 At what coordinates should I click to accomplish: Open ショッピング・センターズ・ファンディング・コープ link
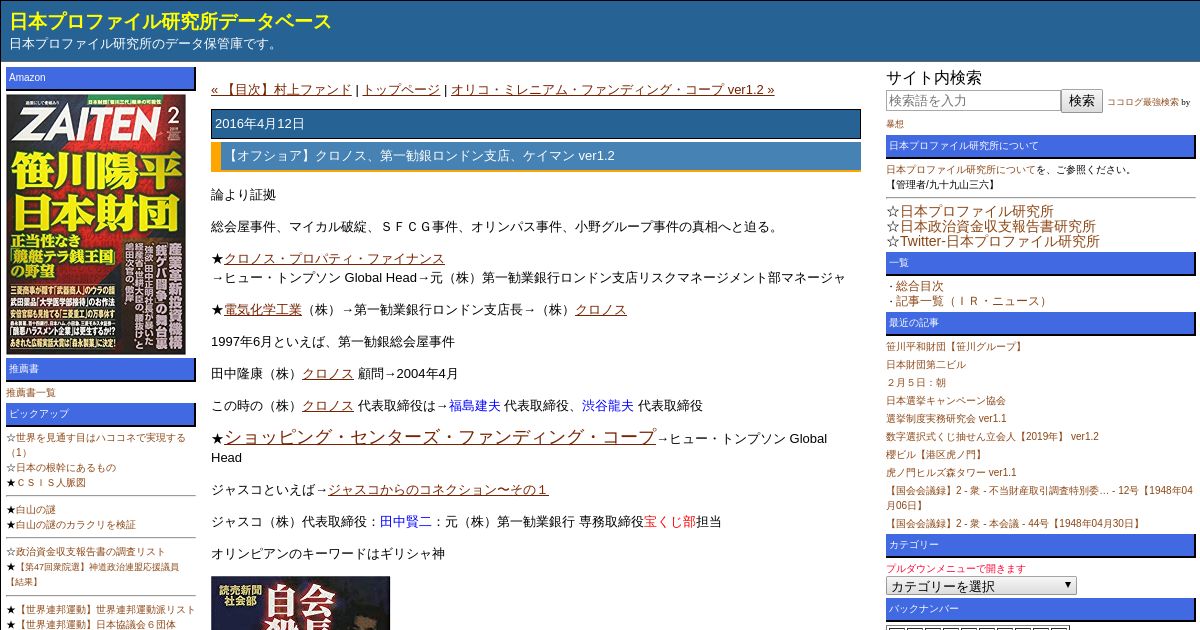point(440,437)
